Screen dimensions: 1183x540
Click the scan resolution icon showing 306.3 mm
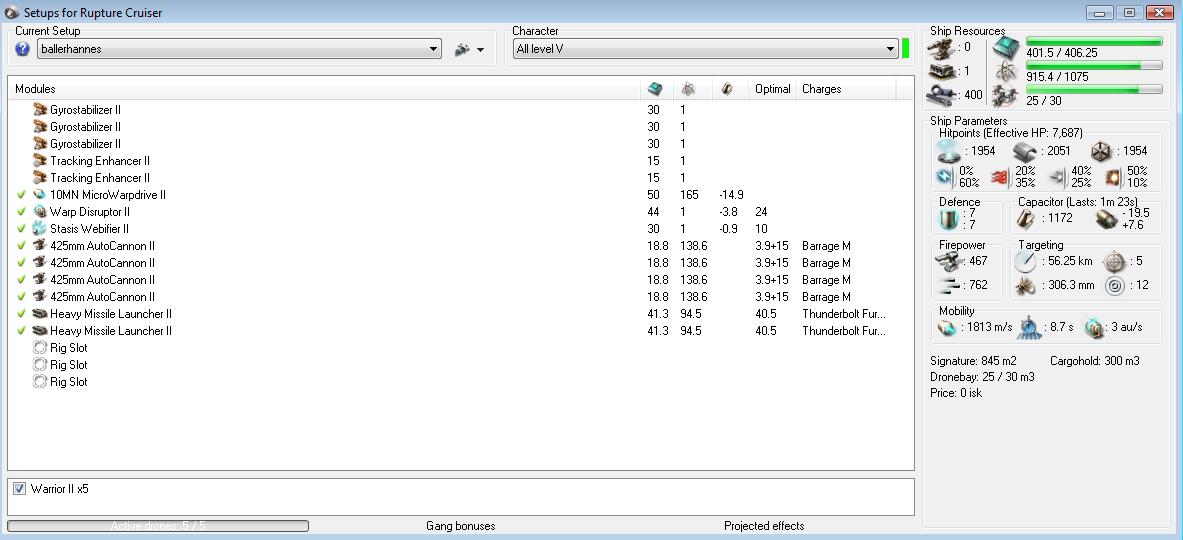tap(1025, 286)
